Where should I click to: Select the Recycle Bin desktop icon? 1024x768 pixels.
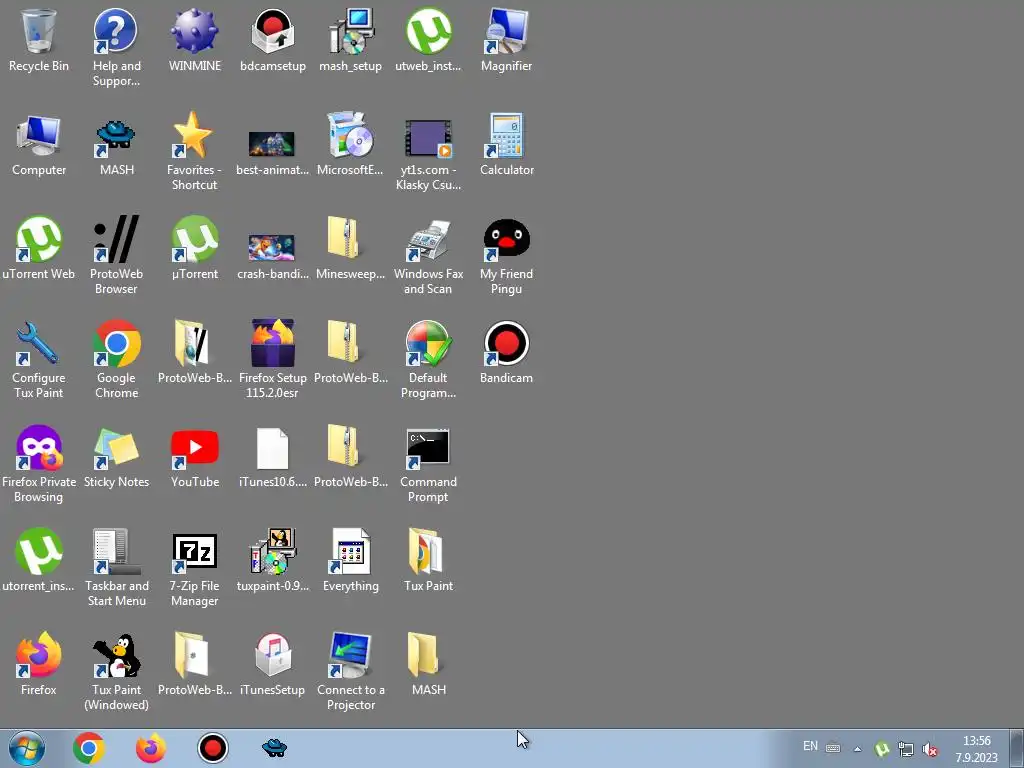click(x=39, y=31)
